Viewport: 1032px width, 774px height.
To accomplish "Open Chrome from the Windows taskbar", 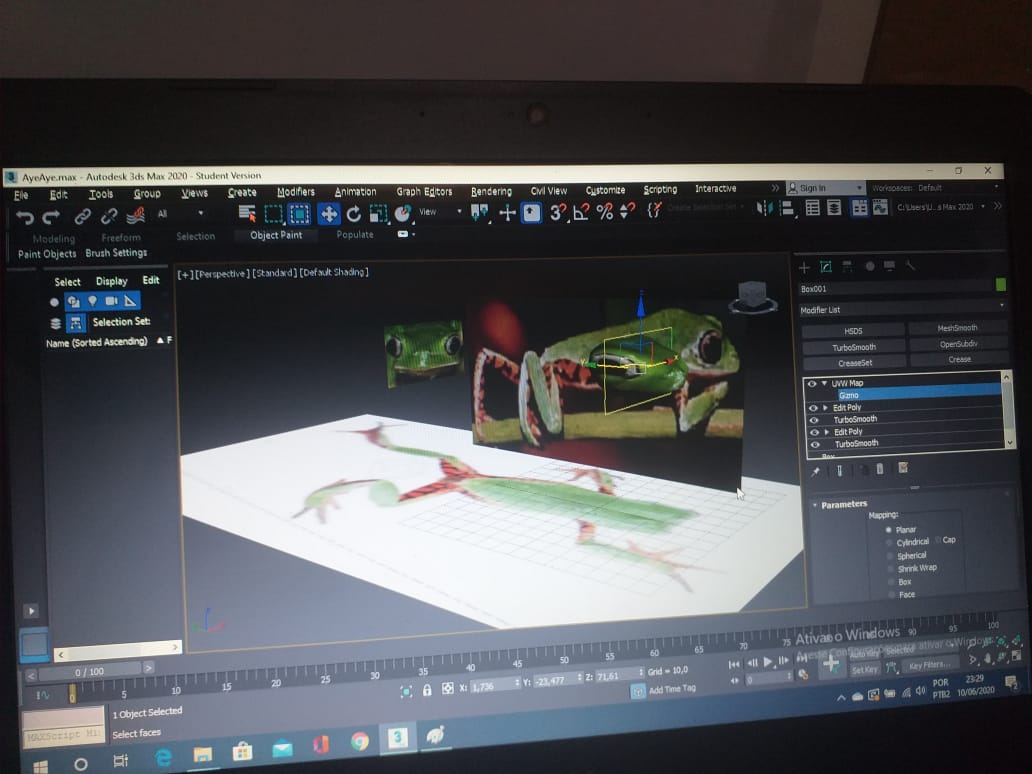I will click(359, 741).
